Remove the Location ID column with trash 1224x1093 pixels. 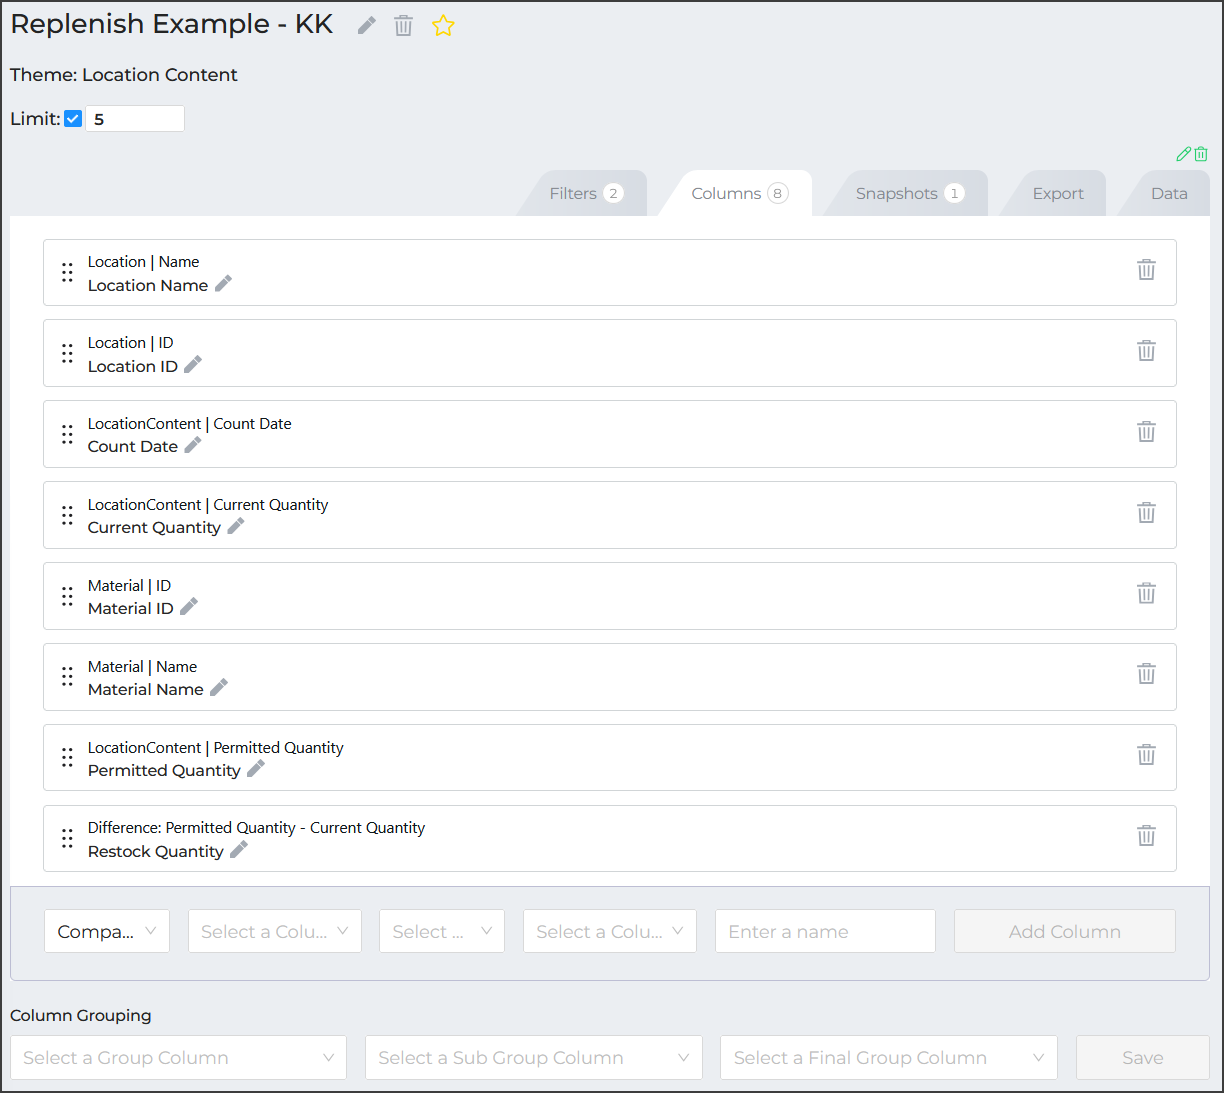click(1146, 351)
